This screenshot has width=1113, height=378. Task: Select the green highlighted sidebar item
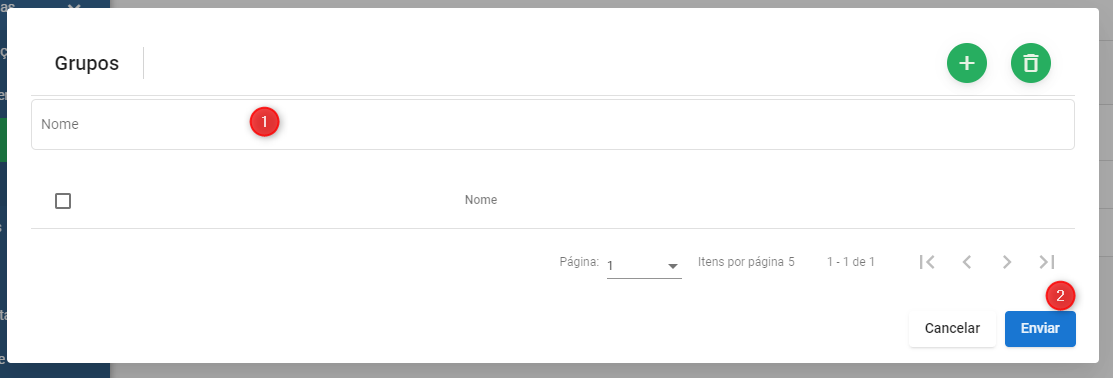click(x=4, y=140)
